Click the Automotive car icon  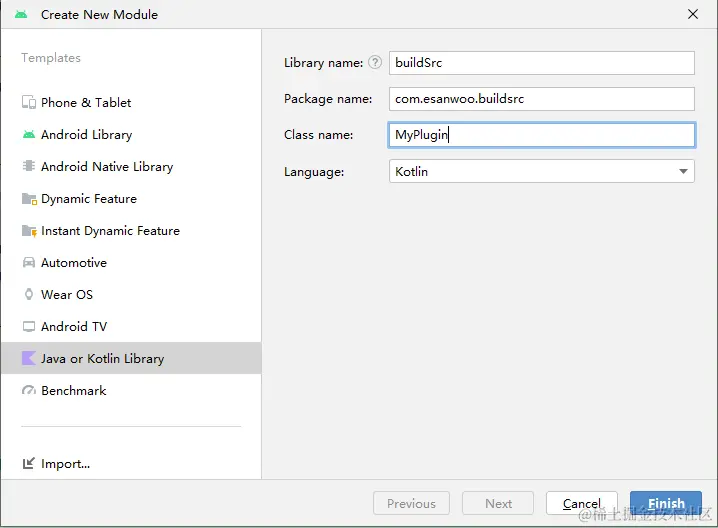click(x=29, y=262)
